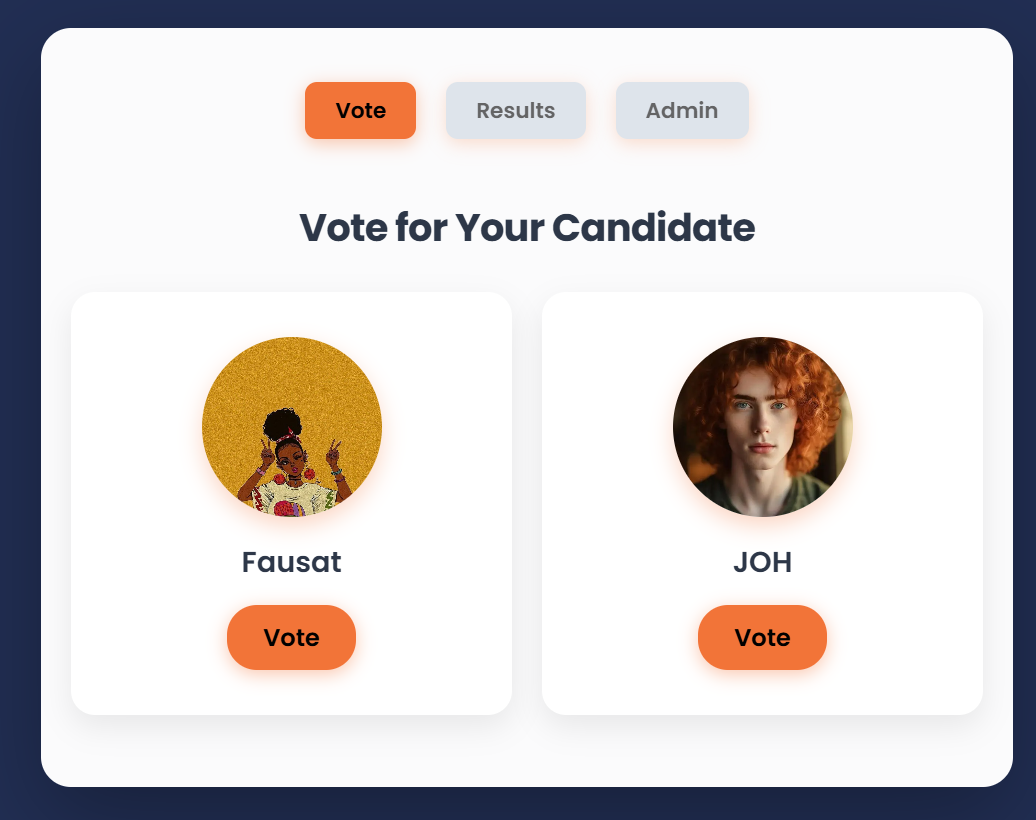Click the word "Admin" in the tab bar

[x=682, y=111]
